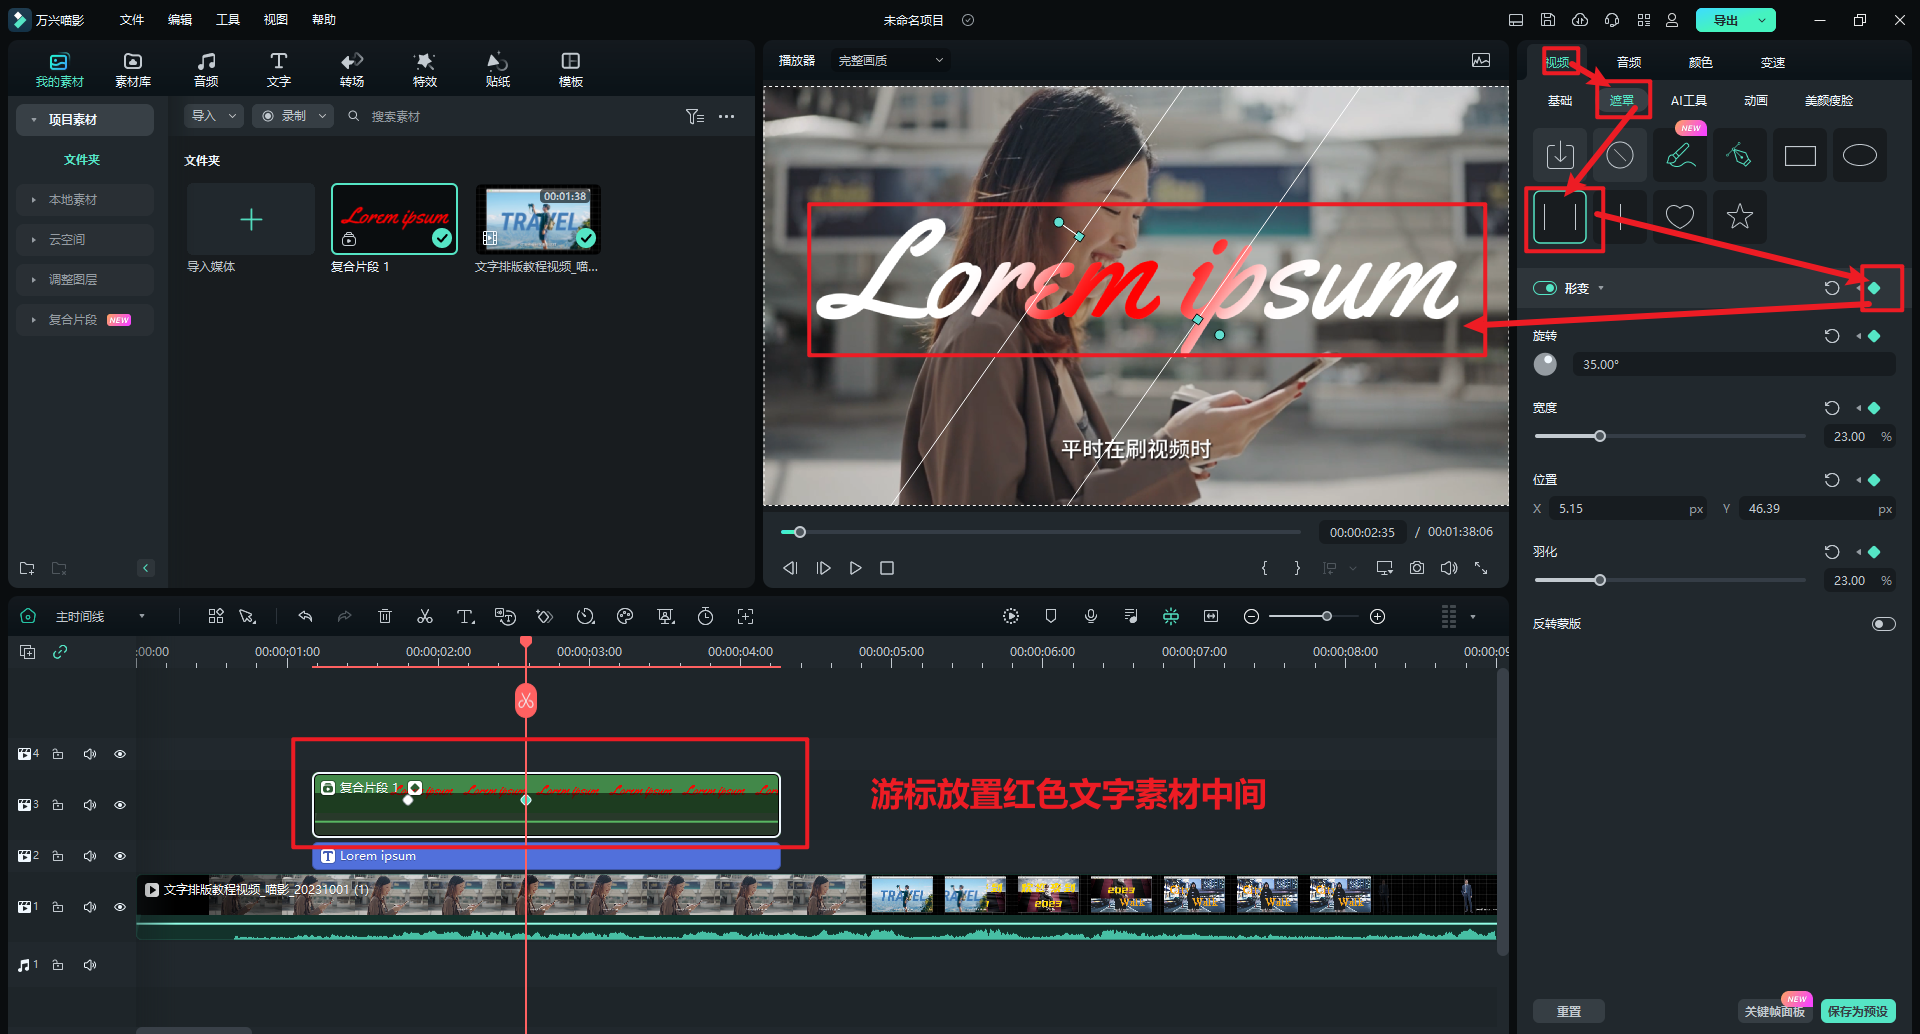Click the split scissors icon in timeline toolbar
The width and height of the screenshot is (1920, 1034).
[425, 616]
